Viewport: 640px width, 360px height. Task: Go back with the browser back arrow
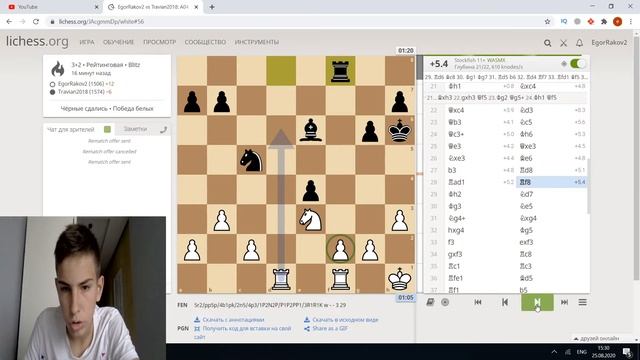pyautogui.click(x=9, y=22)
